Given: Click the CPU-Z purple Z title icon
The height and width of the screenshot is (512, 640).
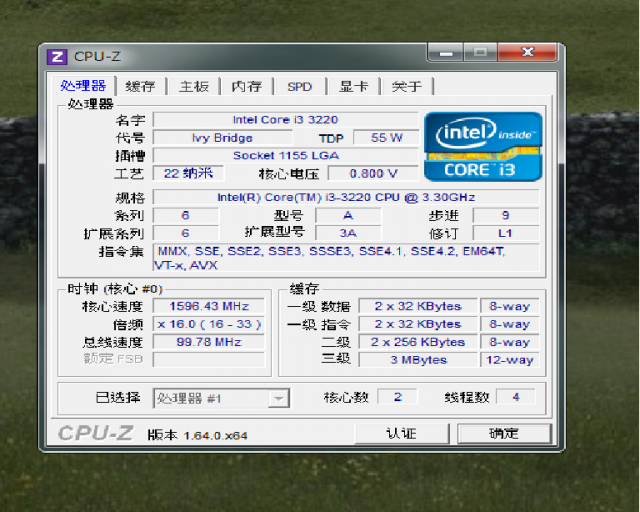Looking at the screenshot, I should [x=57, y=57].
